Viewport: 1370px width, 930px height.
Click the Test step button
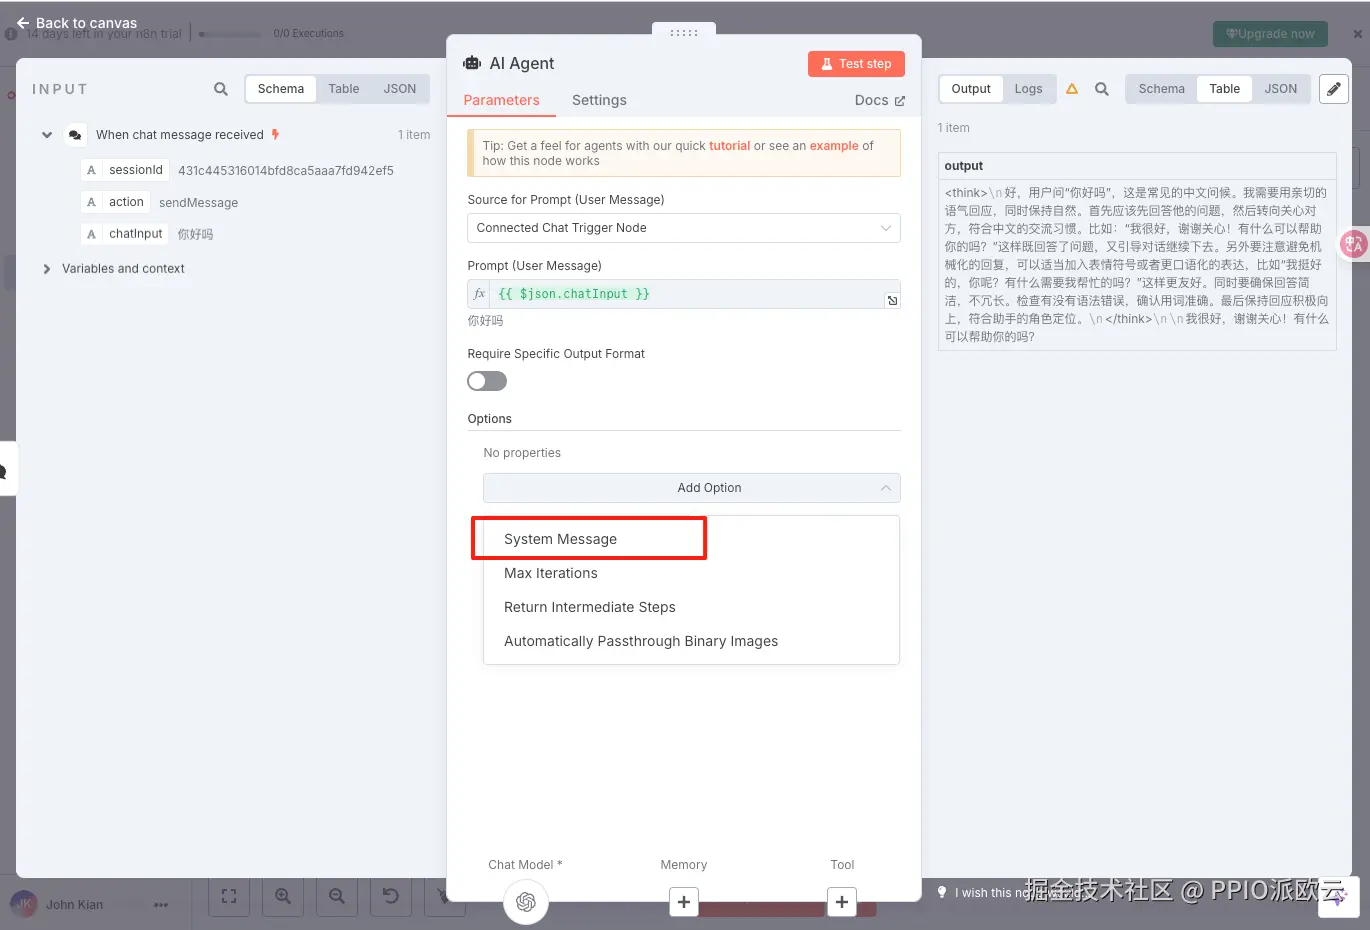click(856, 64)
